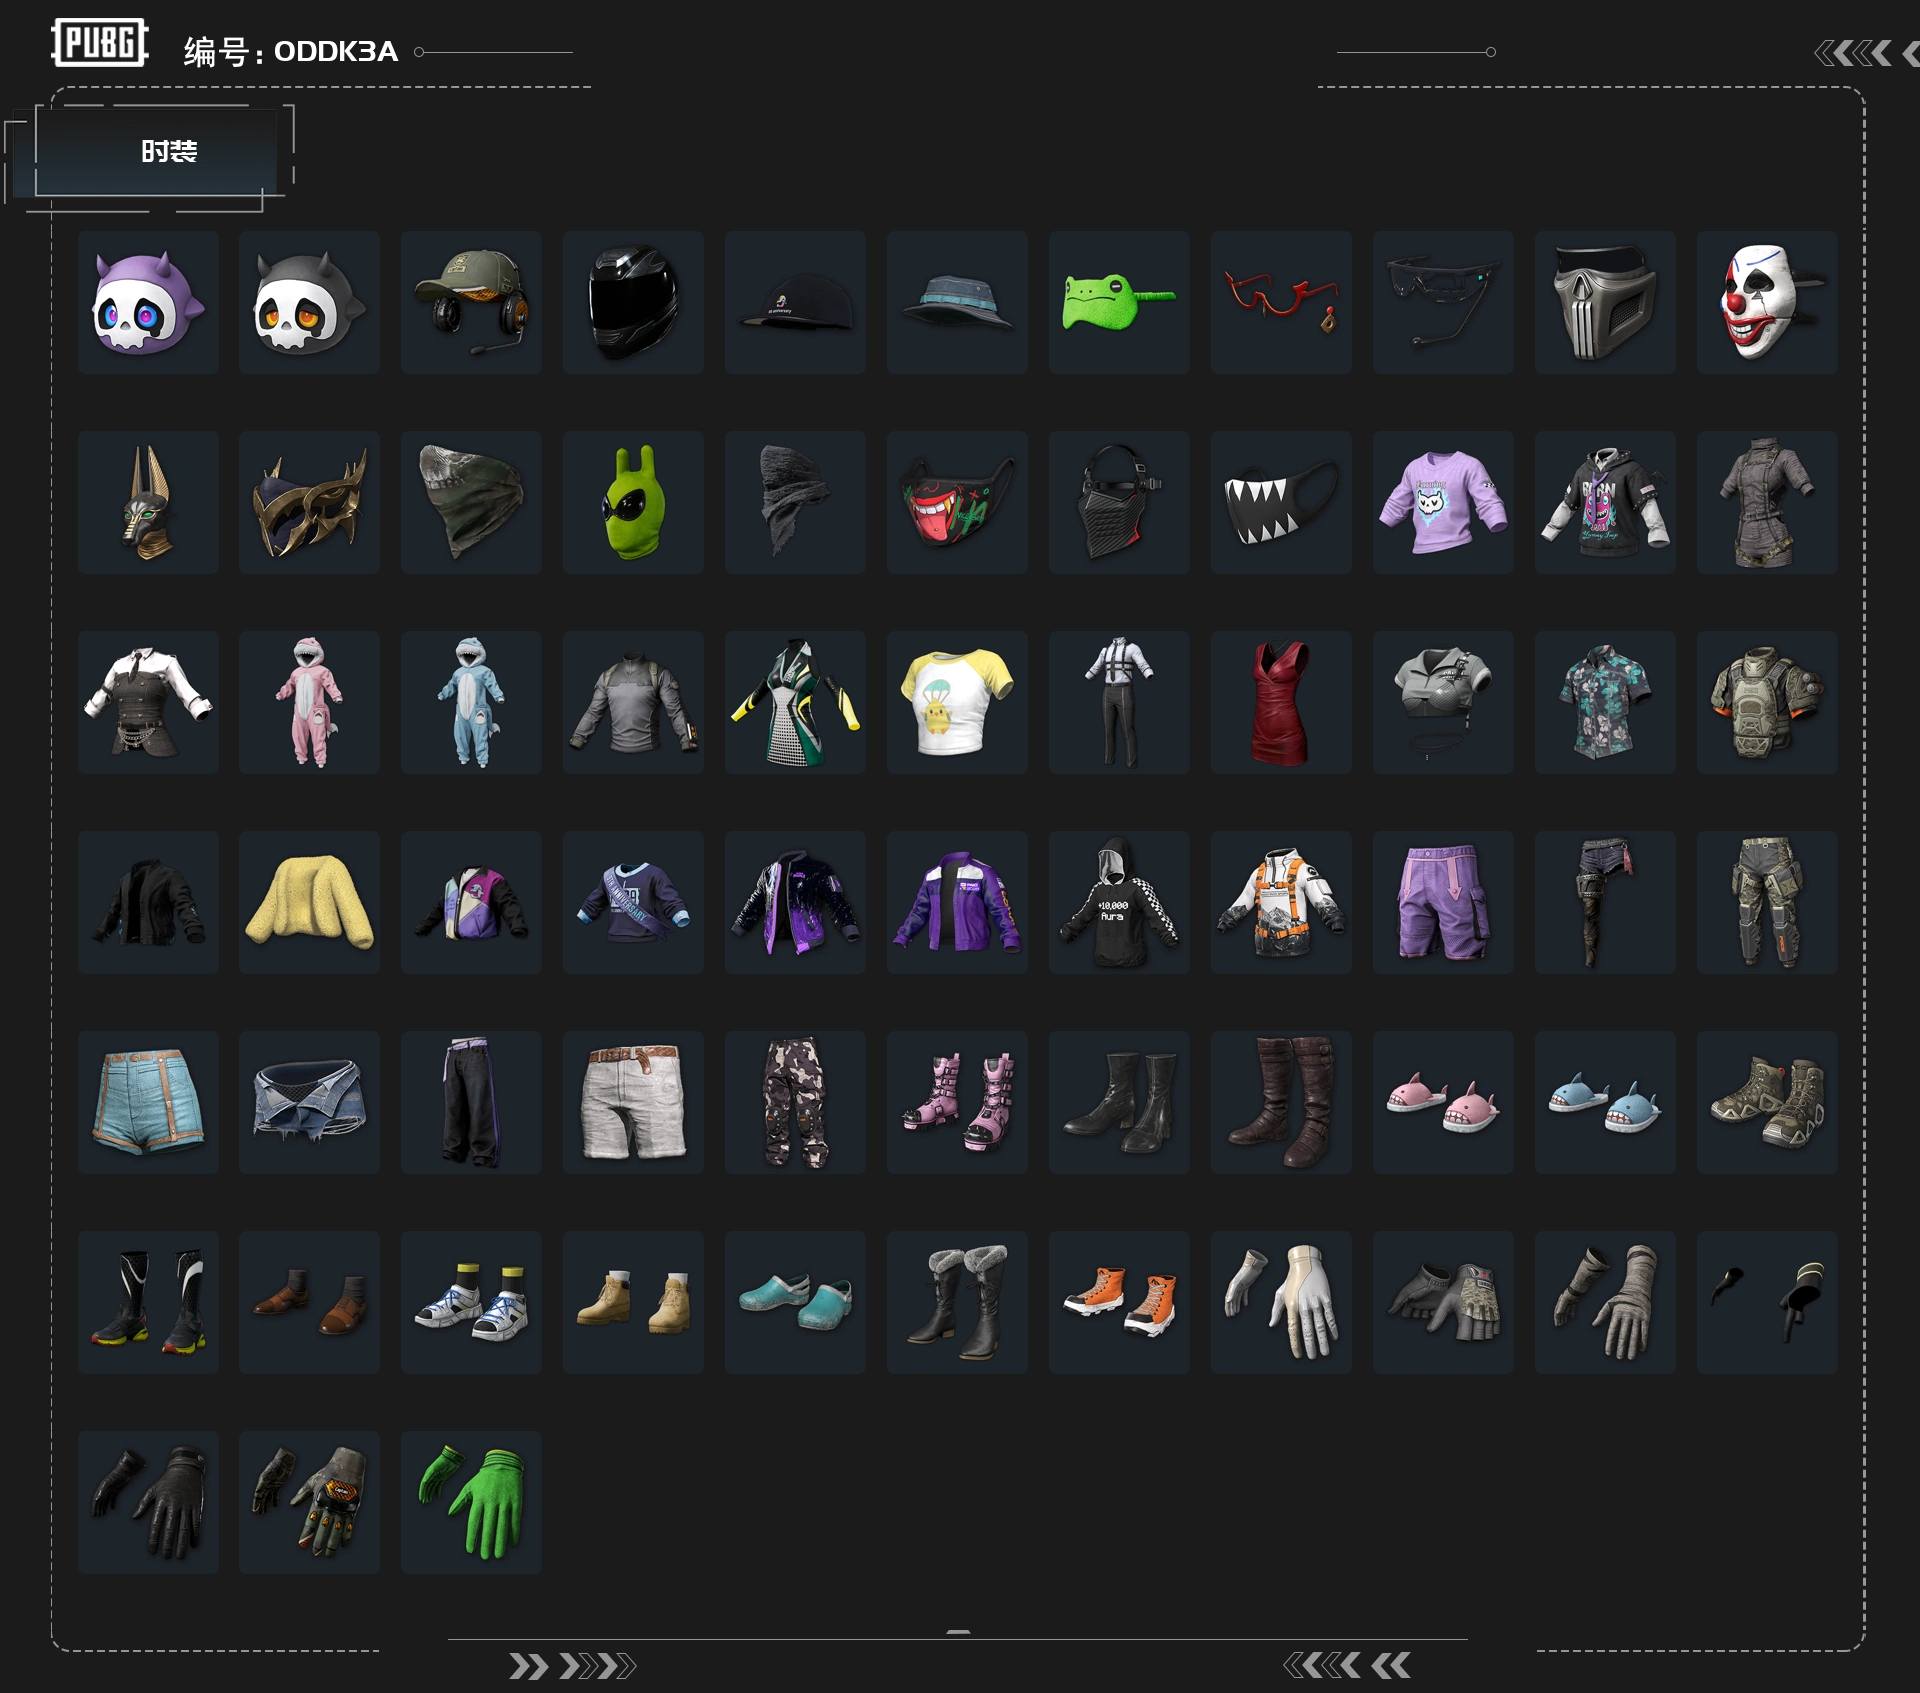Pick the pink shark slippers
Image resolution: width=1920 pixels, height=1693 pixels.
[x=1443, y=1102]
